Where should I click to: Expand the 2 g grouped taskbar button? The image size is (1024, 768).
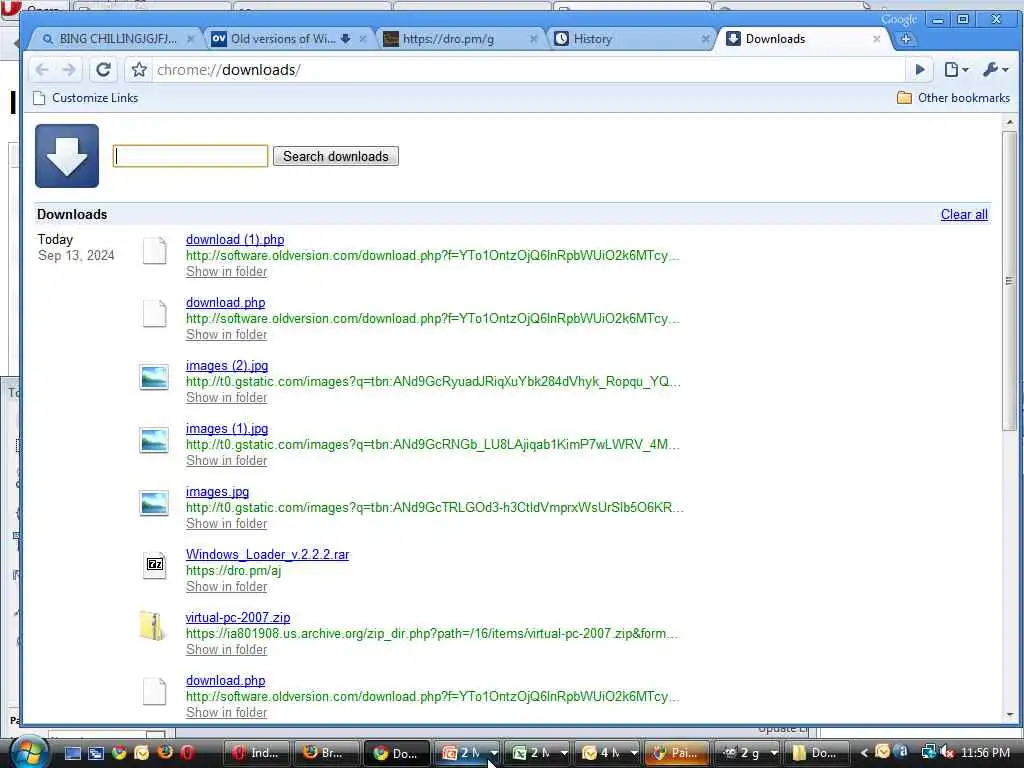[749, 753]
